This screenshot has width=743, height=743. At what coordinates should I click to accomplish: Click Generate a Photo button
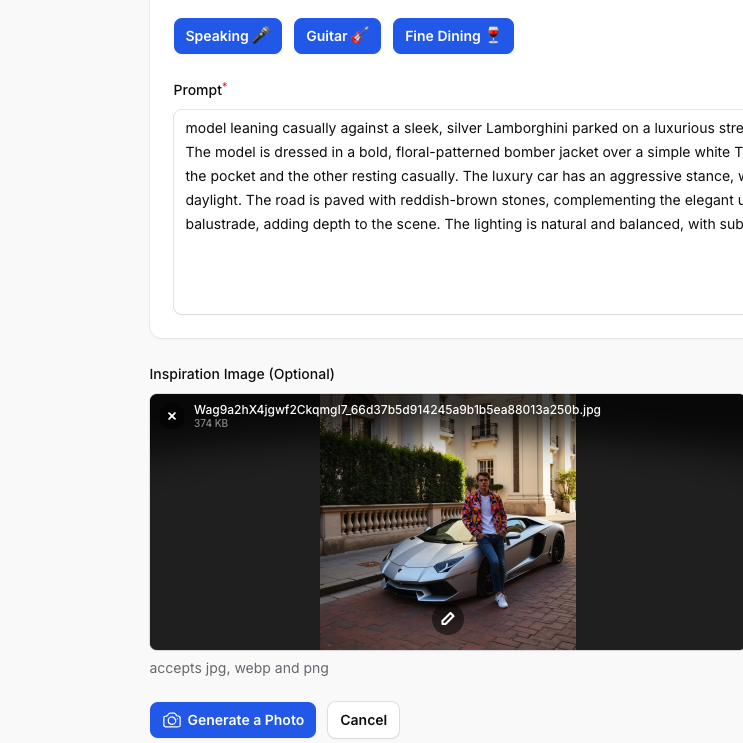click(x=233, y=720)
